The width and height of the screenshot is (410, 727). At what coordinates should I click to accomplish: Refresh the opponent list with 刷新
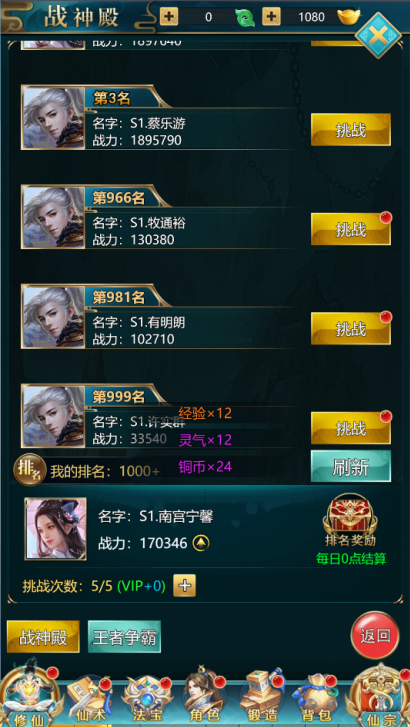point(351,466)
